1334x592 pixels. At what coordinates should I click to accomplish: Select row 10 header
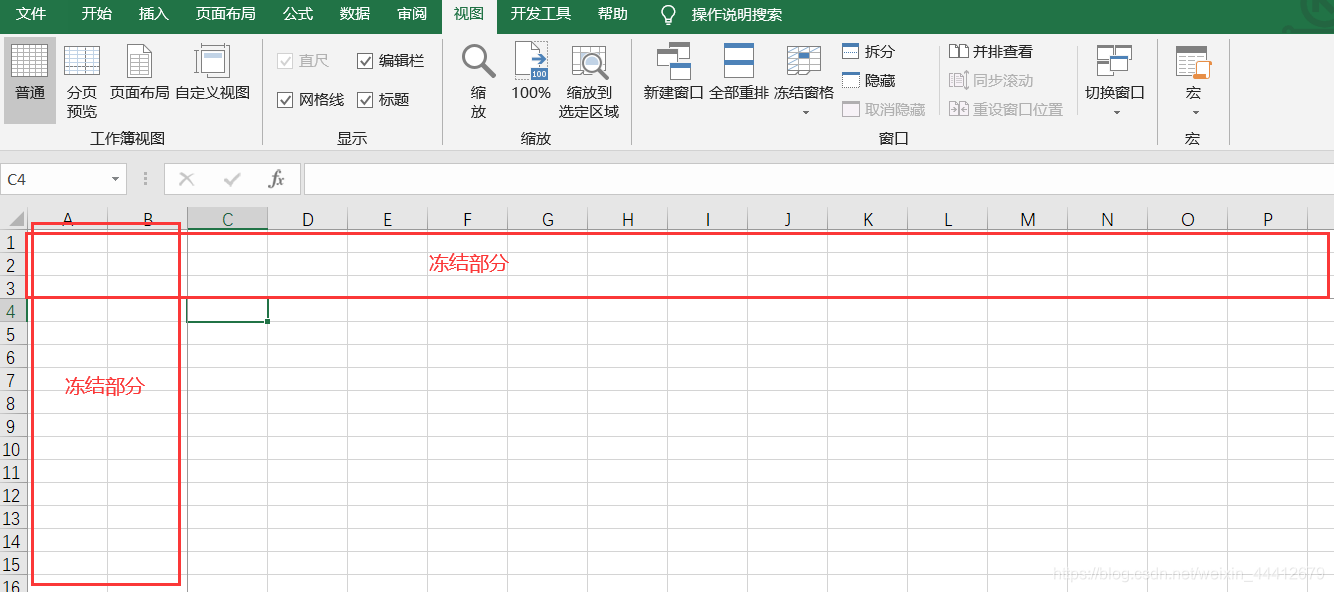coord(13,449)
